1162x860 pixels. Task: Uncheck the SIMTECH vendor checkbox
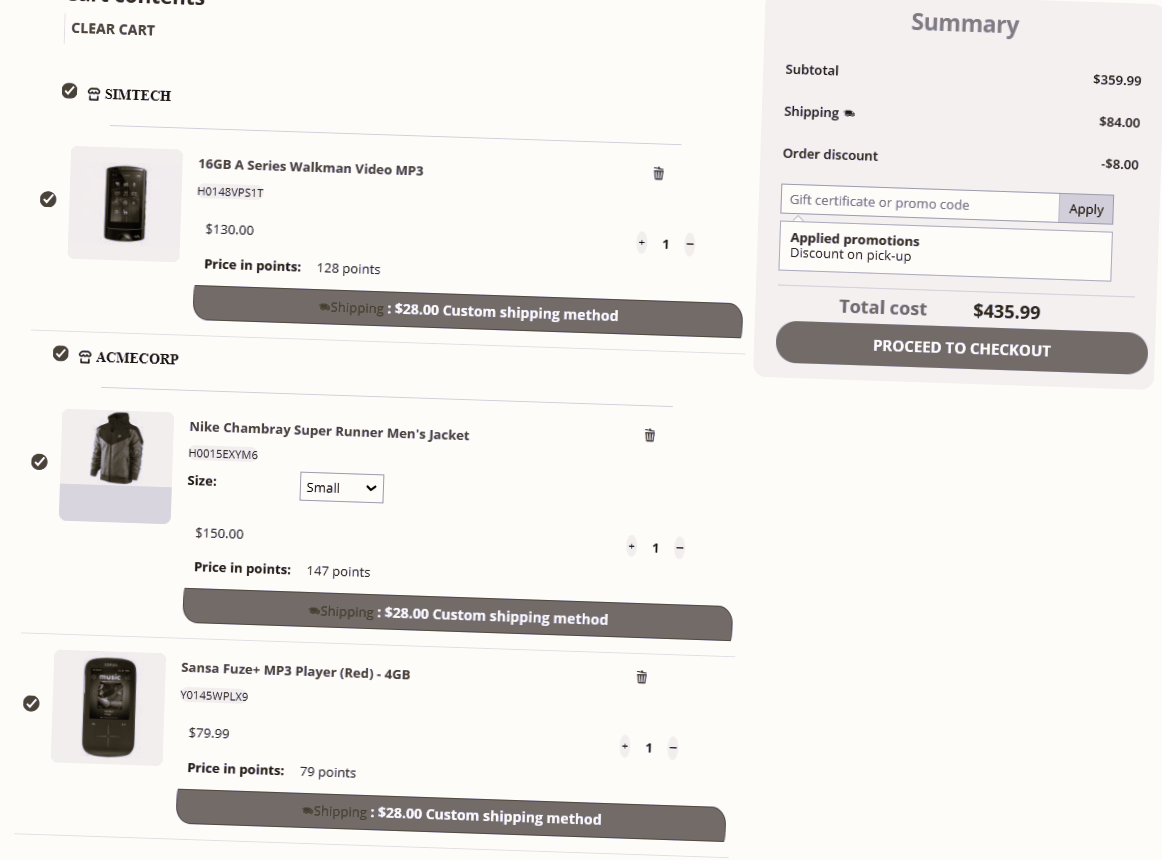point(69,91)
